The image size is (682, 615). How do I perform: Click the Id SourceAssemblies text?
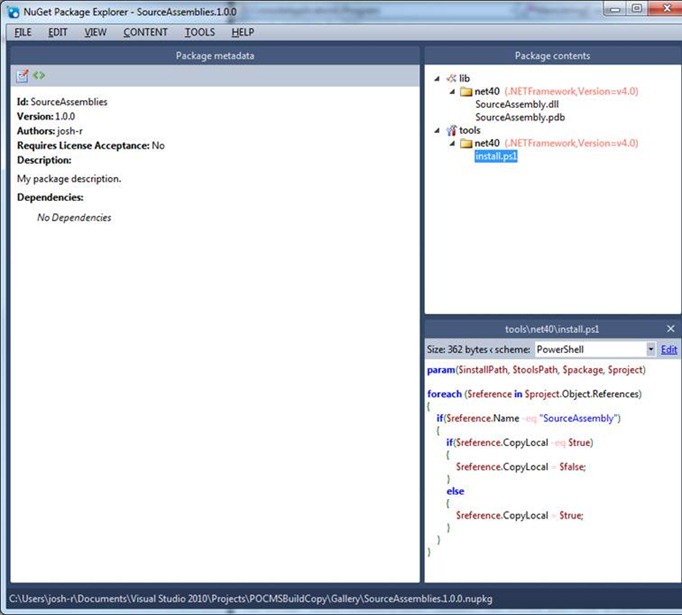tap(62, 102)
